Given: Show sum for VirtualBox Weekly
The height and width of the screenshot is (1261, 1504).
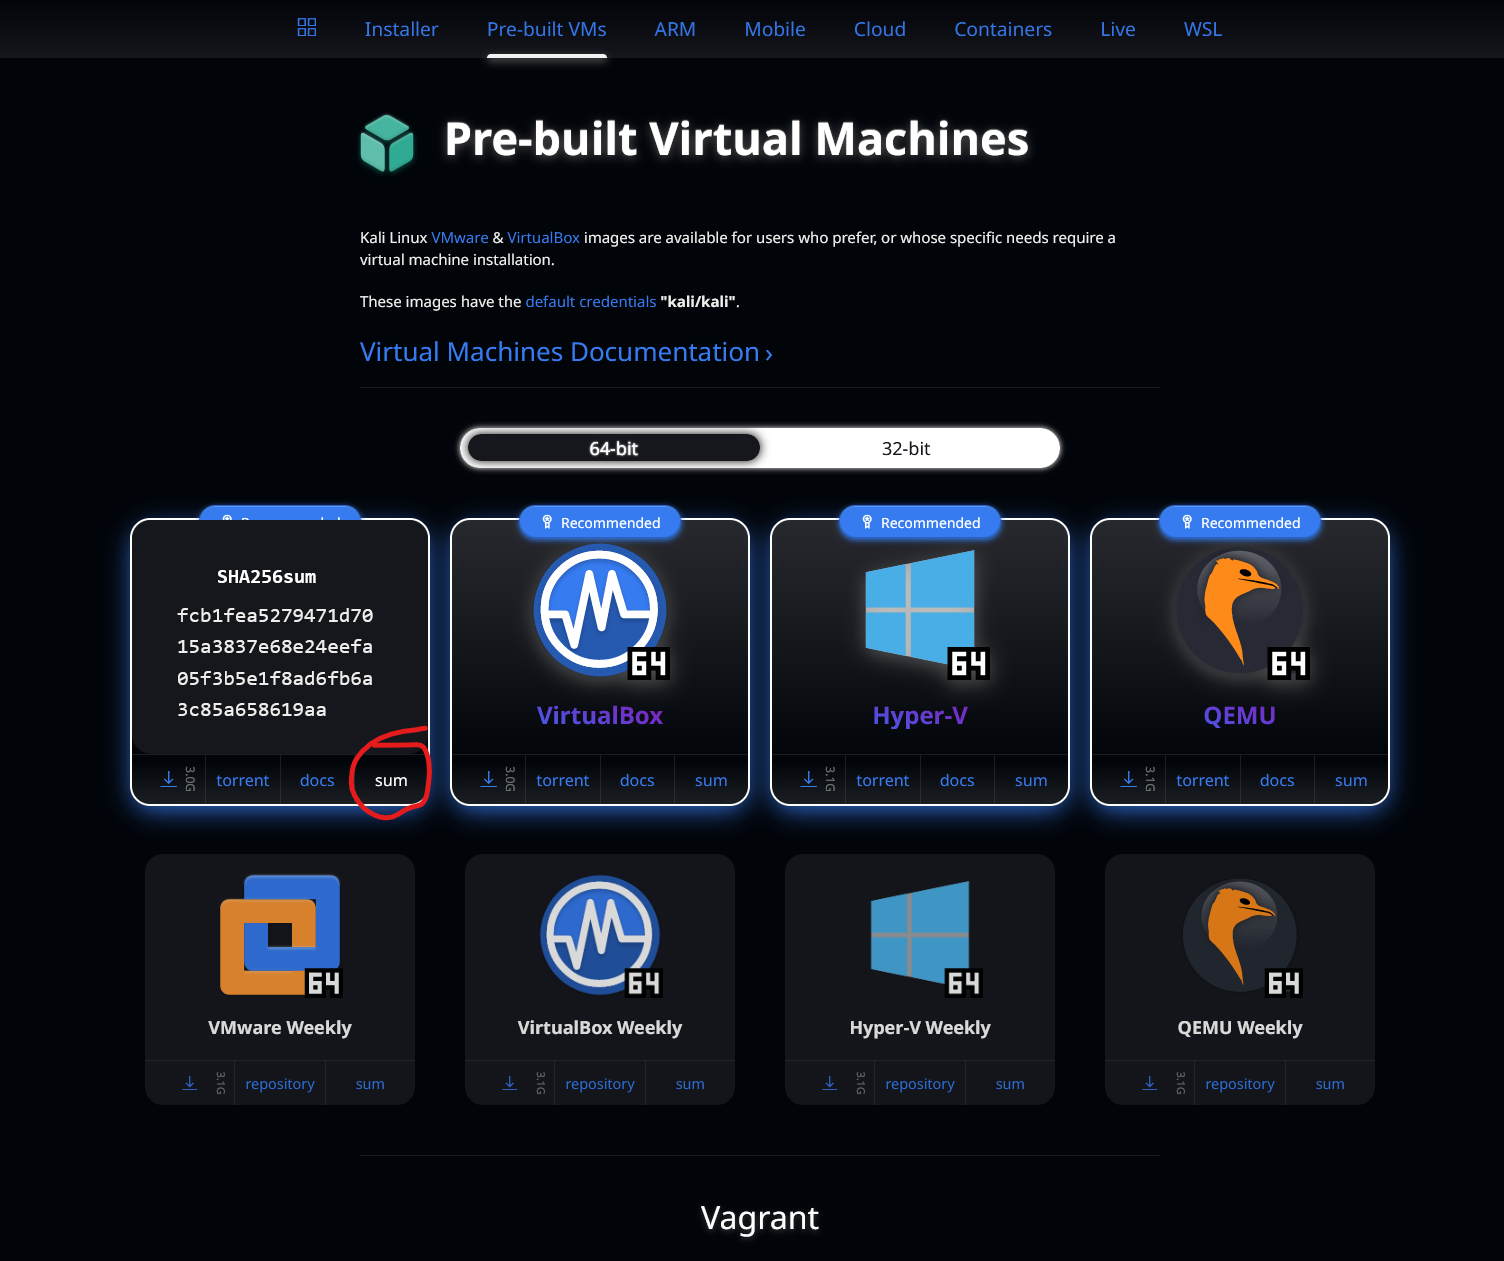Looking at the screenshot, I should pos(690,1084).
